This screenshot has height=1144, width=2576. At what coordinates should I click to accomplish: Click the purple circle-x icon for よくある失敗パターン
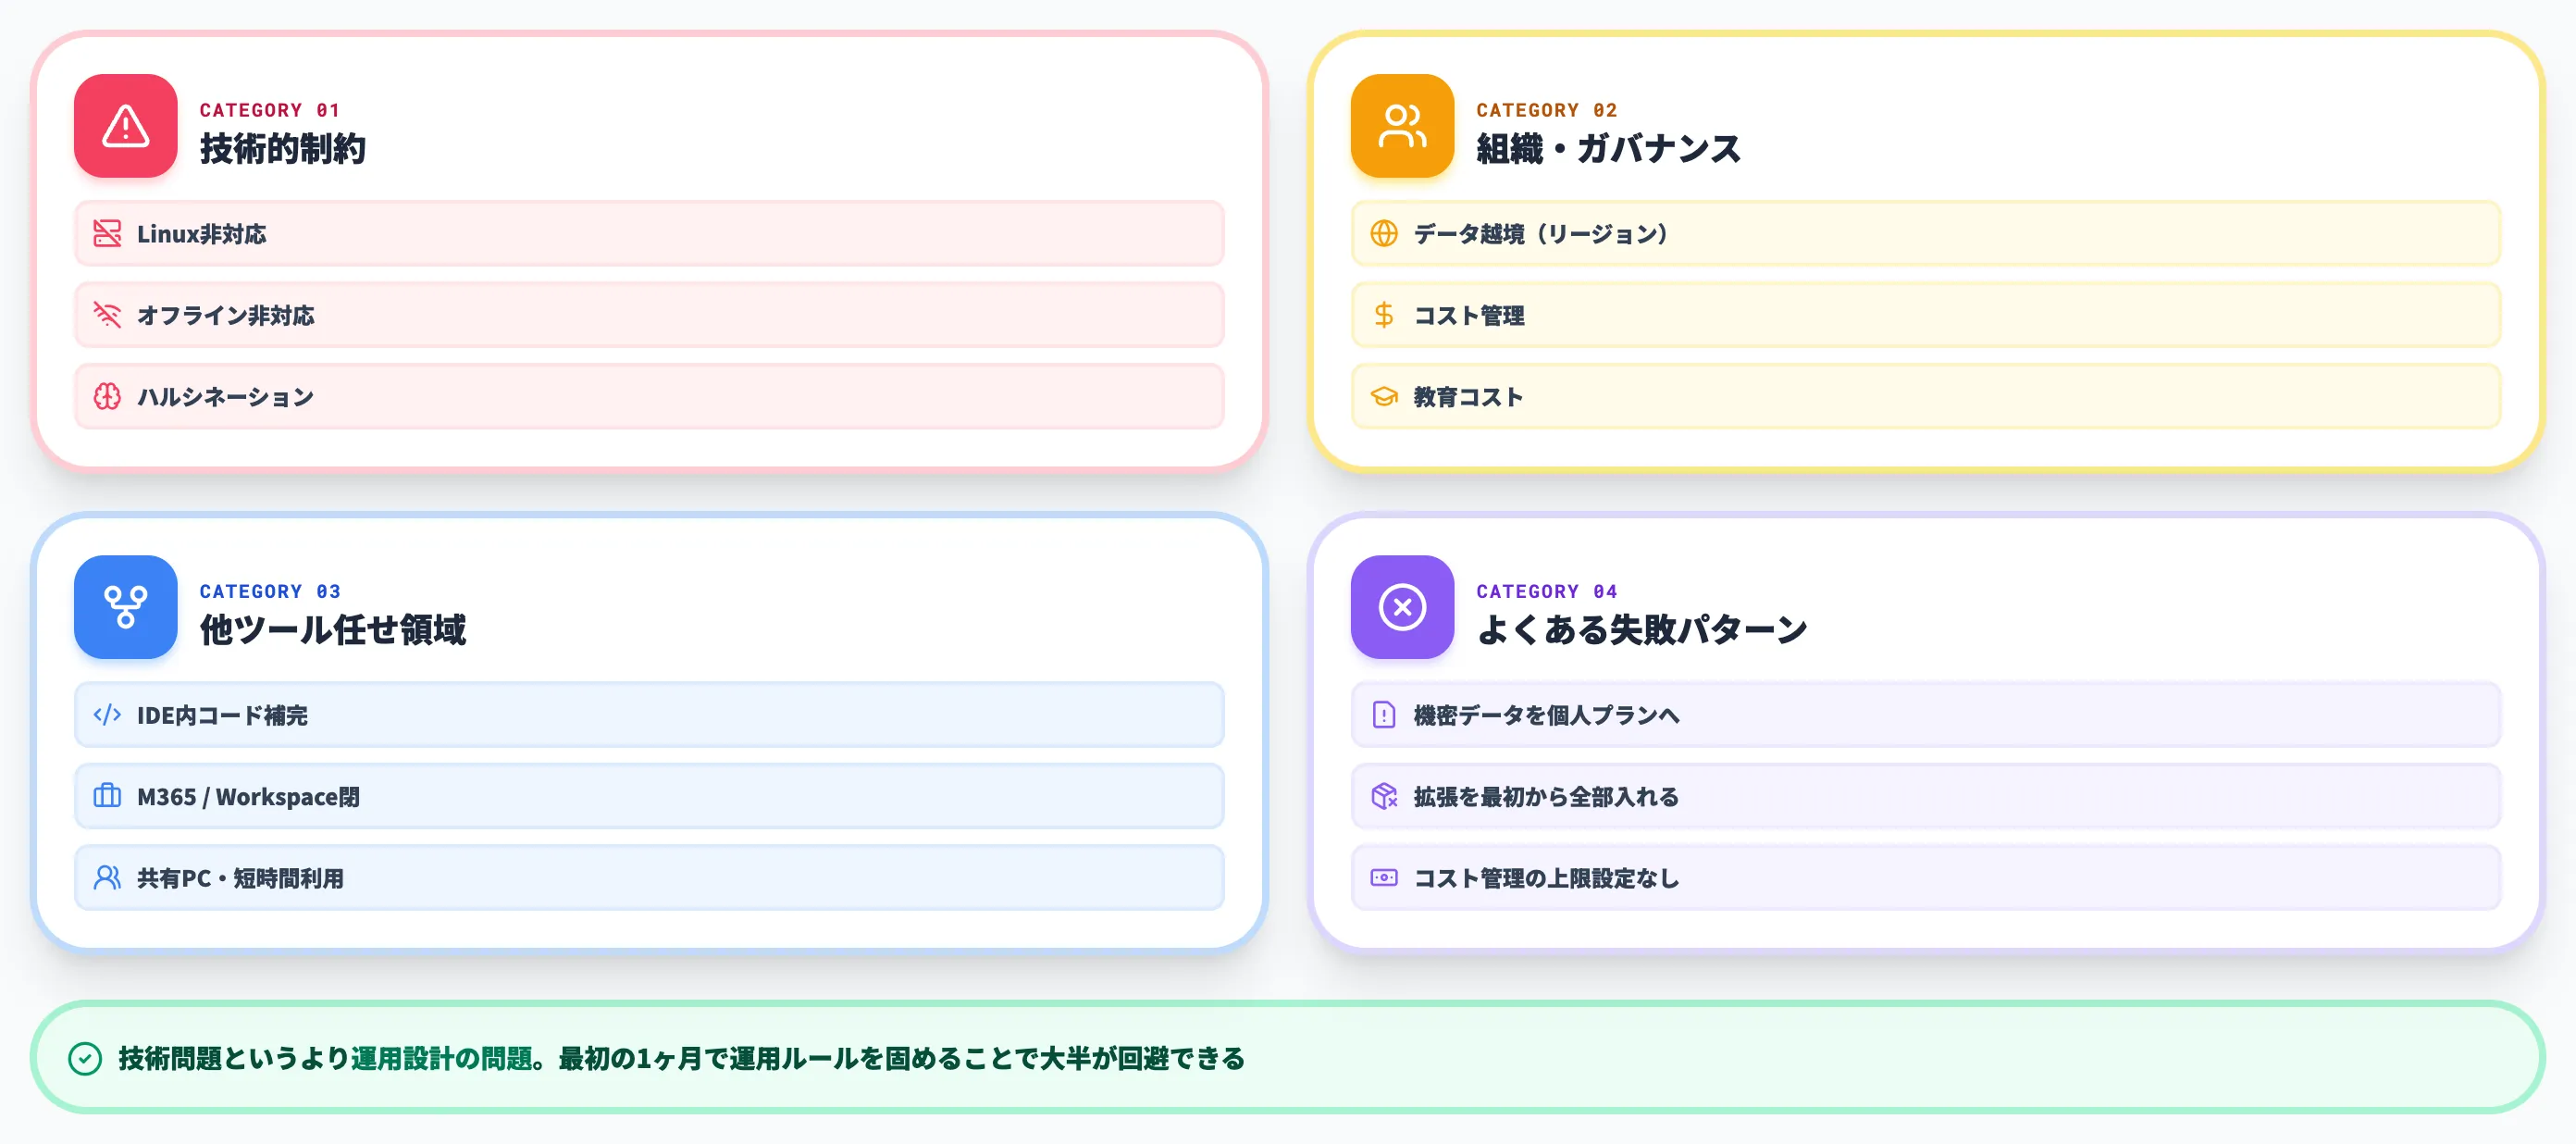1402,607
